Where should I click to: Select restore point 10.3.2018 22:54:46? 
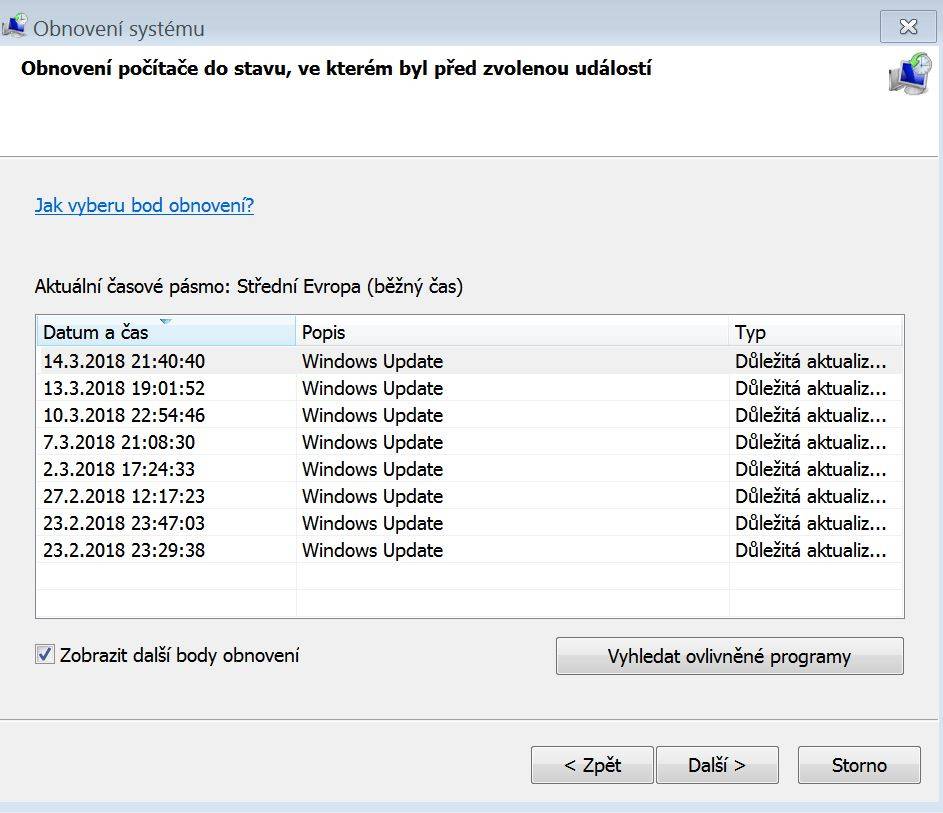tap(469, 415)
